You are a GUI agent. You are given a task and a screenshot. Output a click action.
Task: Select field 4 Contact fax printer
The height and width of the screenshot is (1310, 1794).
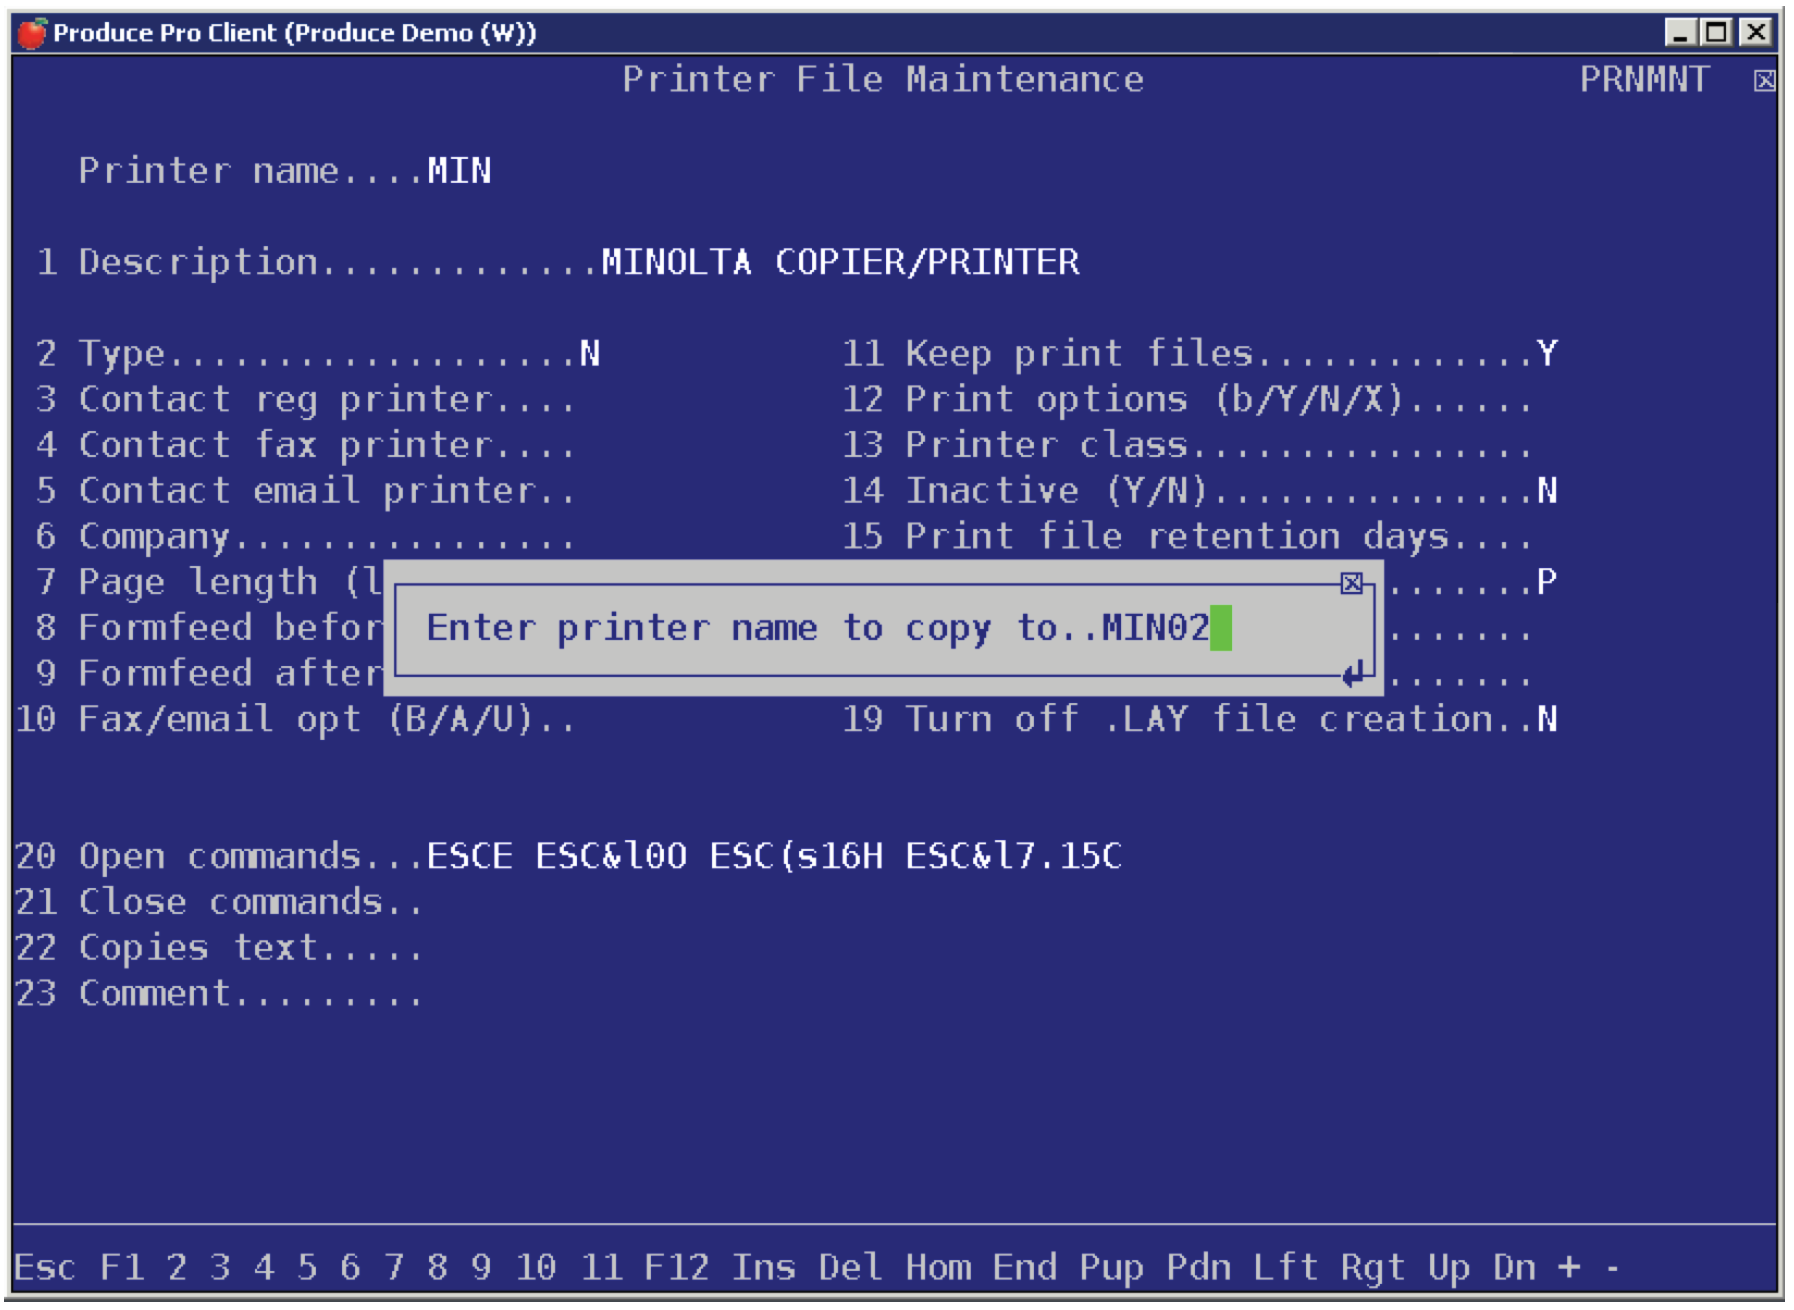[x=305, y=445]
